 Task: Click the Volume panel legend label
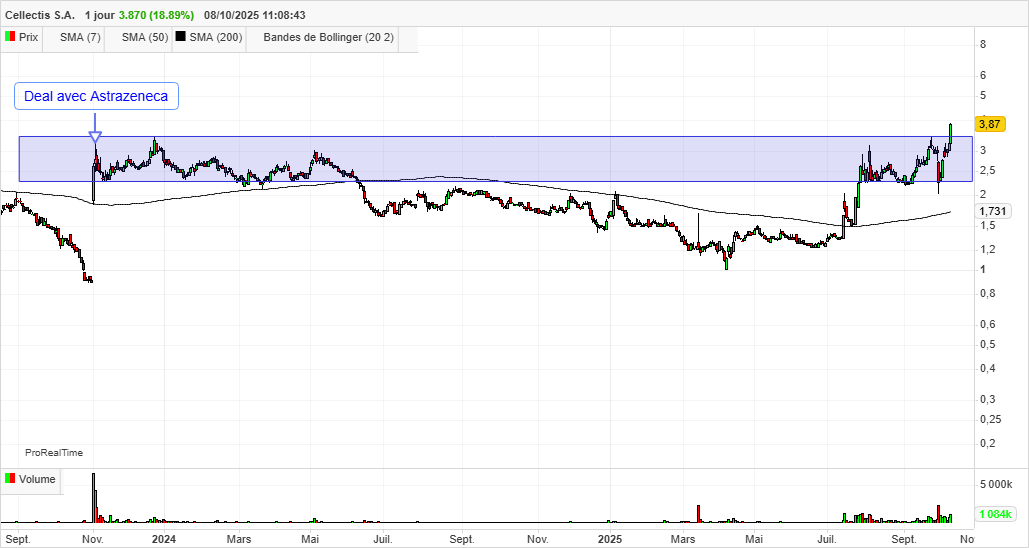(37, 479)
